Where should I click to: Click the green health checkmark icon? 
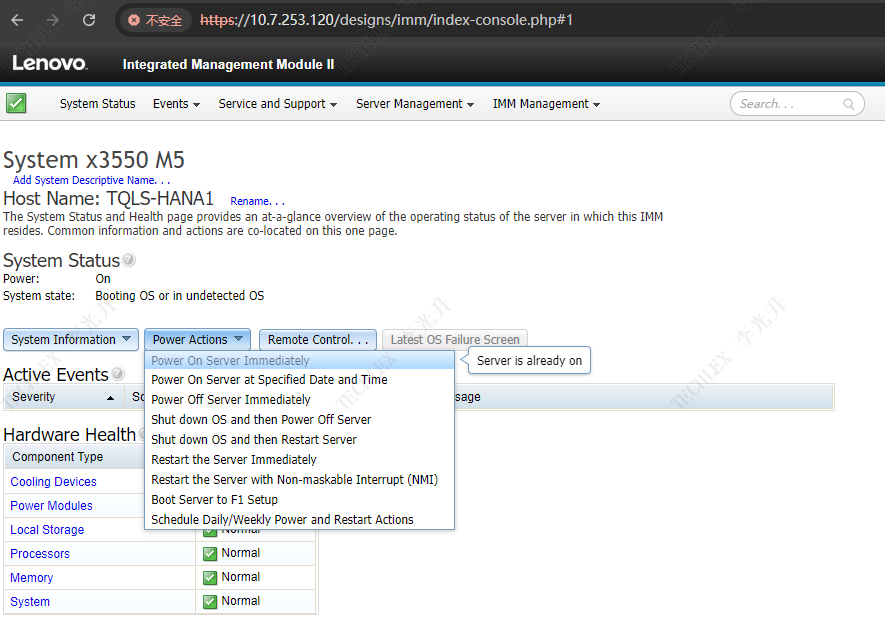click(16, 103)
